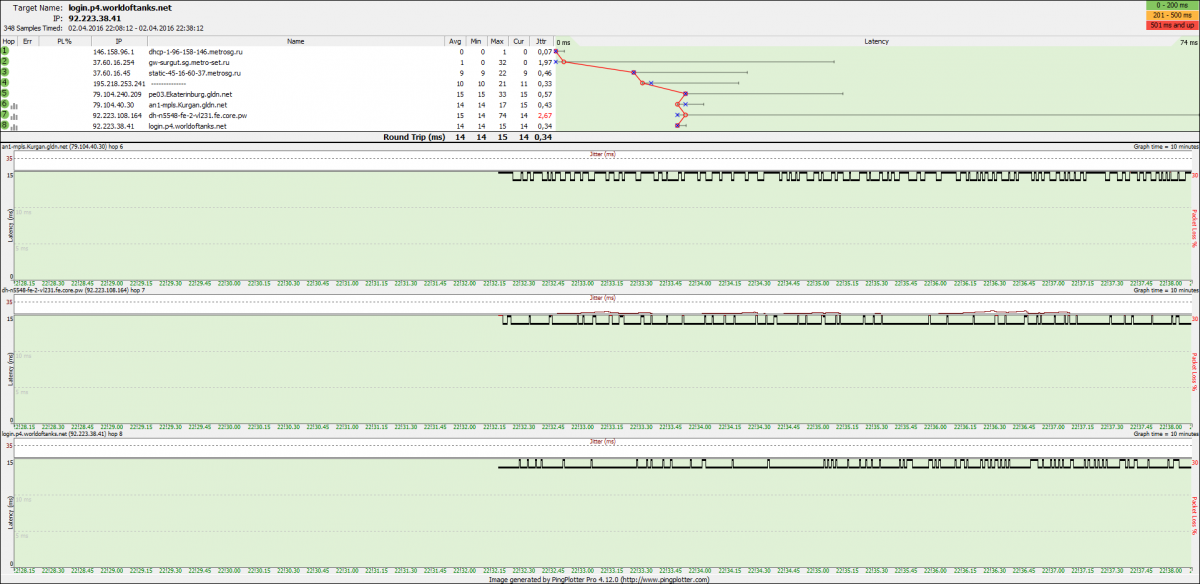Click the red jitter value 2,67
Image resolution: width=1200 pixels, height=584 pixels.
(545, 115)
